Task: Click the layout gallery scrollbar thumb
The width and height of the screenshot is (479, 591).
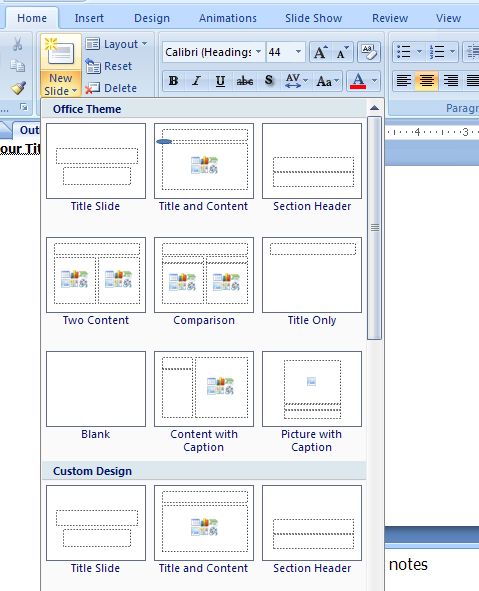Action: (x=375, y=228)
